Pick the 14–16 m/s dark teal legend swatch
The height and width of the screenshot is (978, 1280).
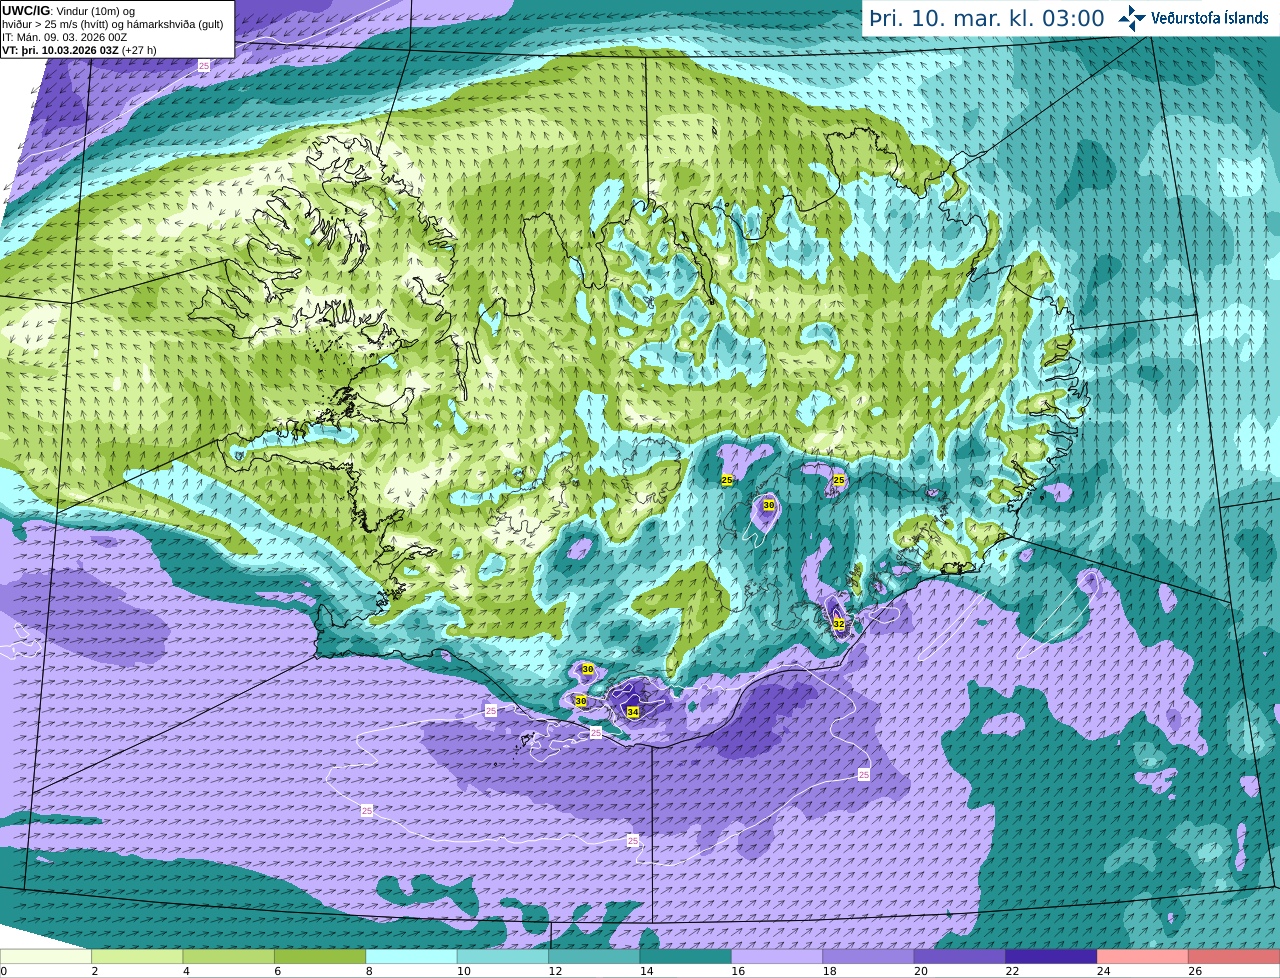point(685,956)
